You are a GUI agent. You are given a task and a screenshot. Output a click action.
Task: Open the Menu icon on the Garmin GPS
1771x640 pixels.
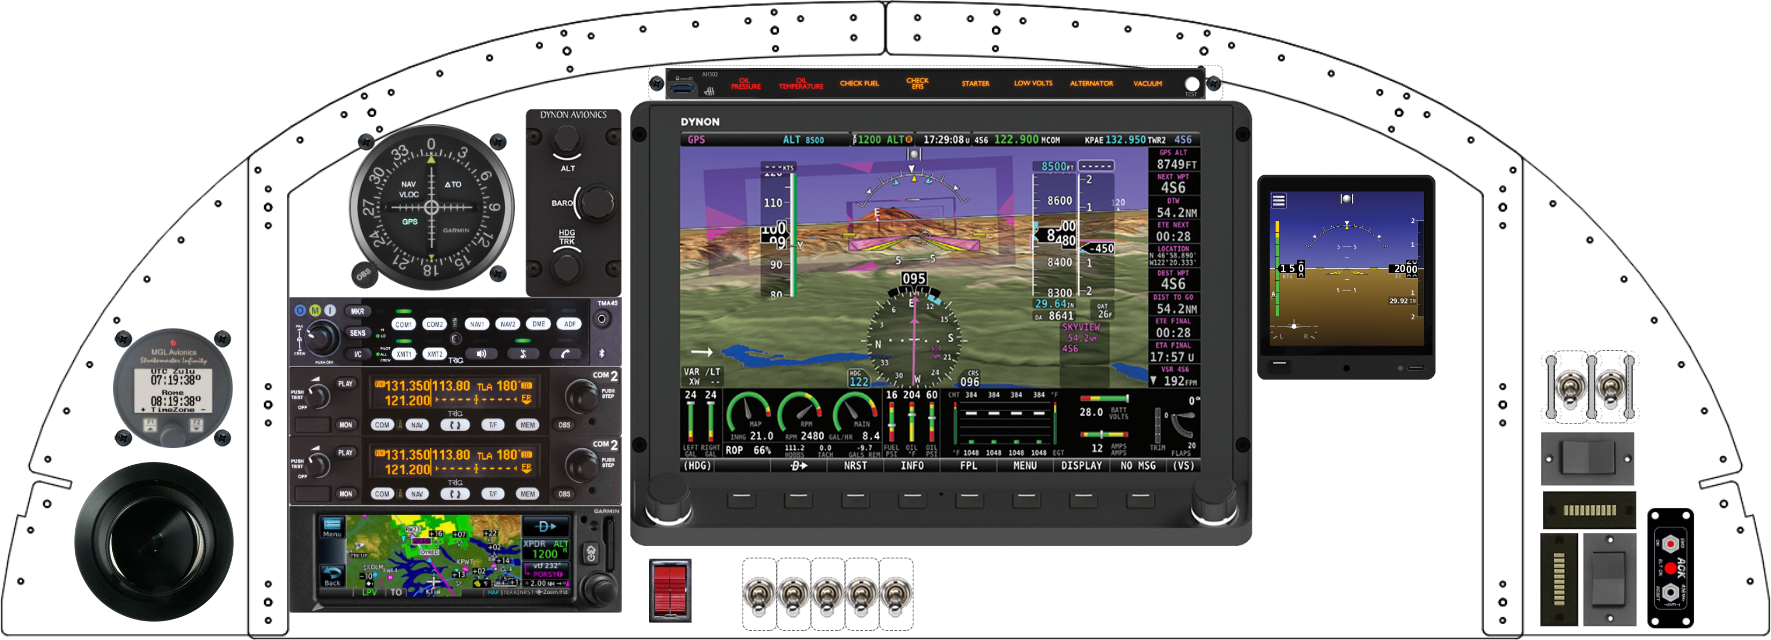(x=332, y=527)
